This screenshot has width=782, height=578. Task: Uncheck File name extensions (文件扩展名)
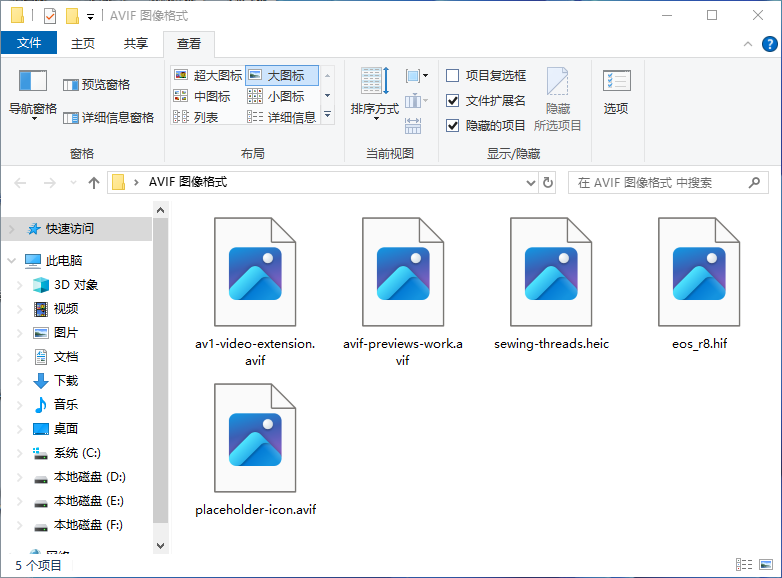(486, 101)
